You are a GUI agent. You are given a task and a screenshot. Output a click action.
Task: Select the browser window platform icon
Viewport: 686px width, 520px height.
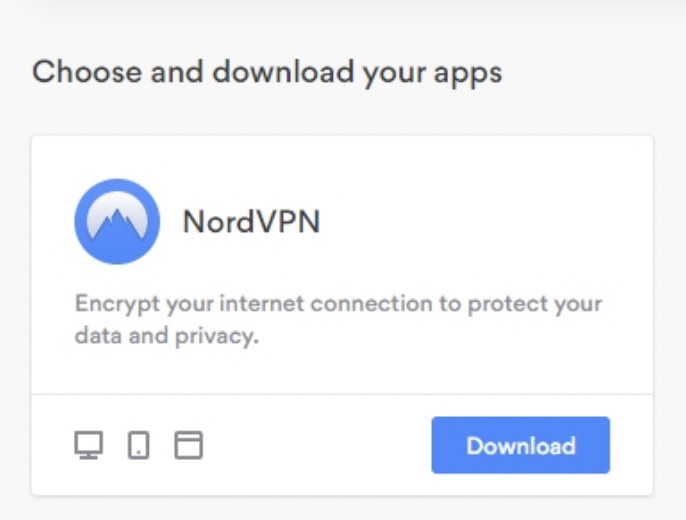click(189, 445)
